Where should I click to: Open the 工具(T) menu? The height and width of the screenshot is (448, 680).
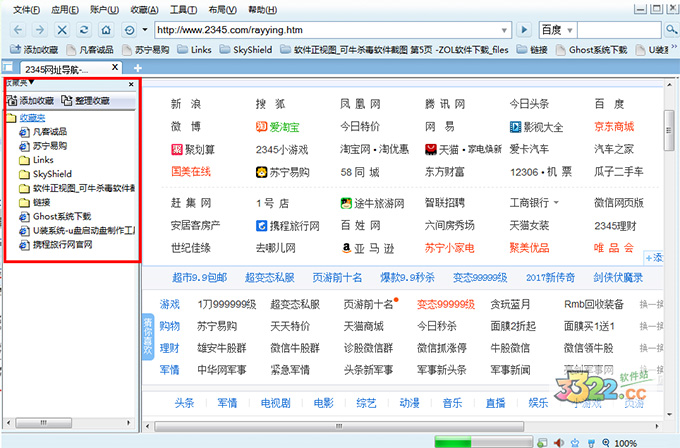[x=183, y=10]
